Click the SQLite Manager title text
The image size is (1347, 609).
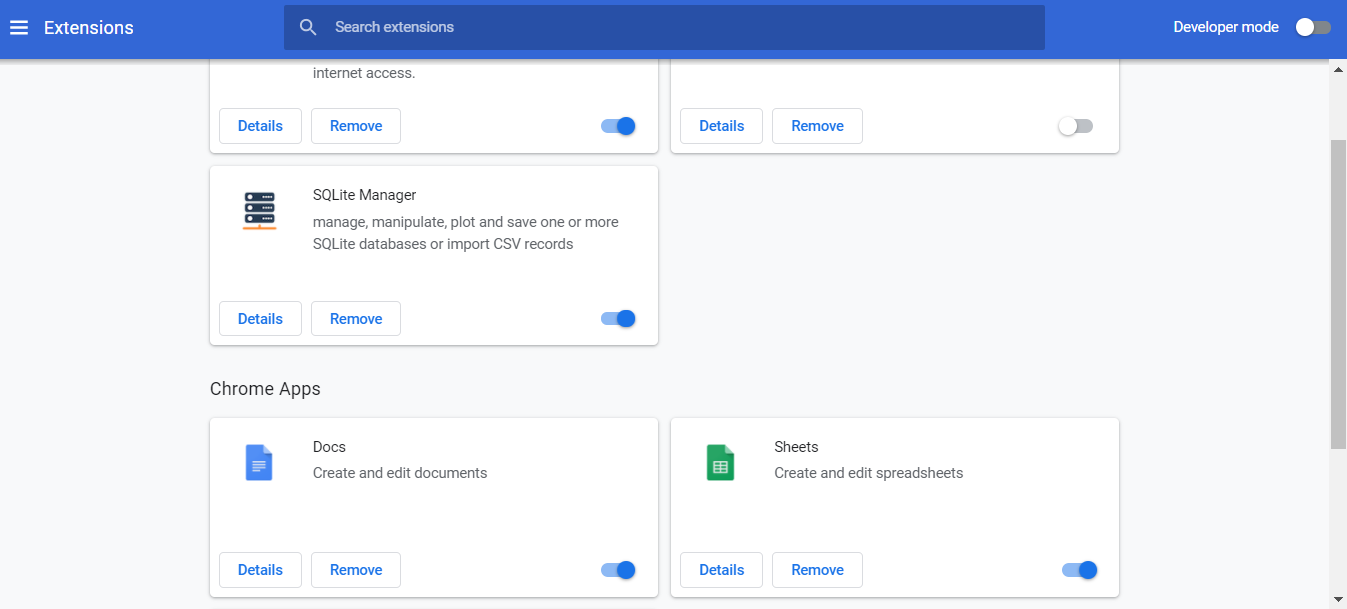click(364, 195)
